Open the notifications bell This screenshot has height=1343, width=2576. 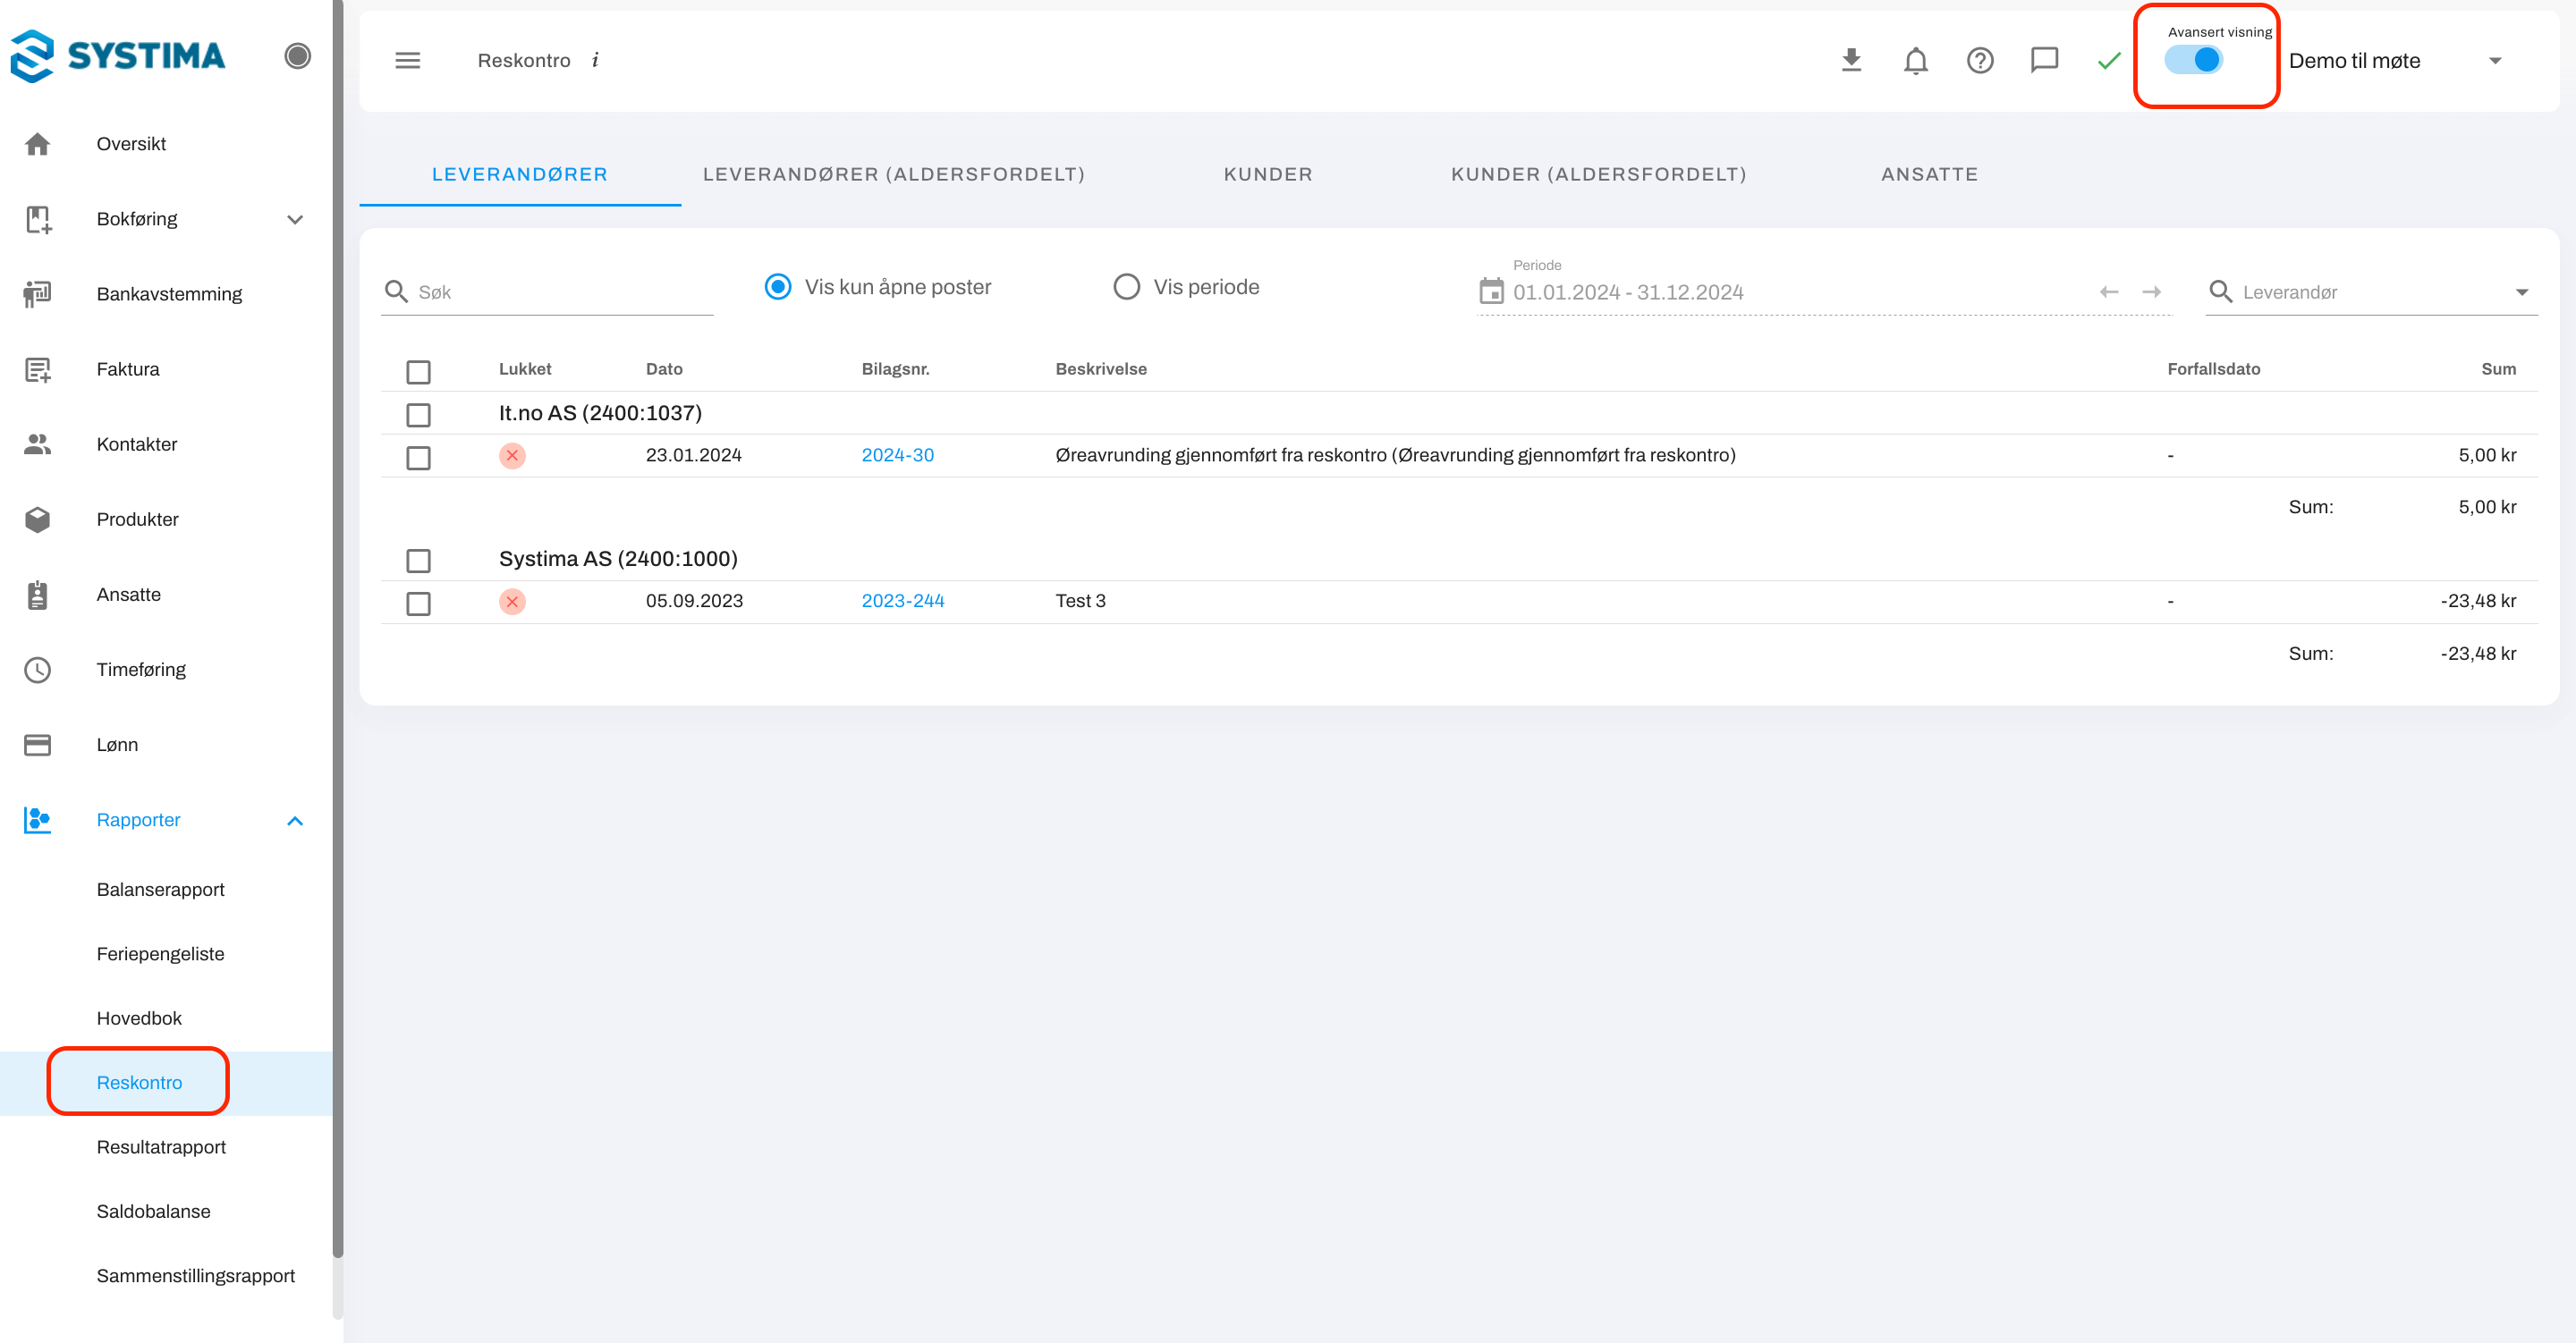(x=1915, y=60)
